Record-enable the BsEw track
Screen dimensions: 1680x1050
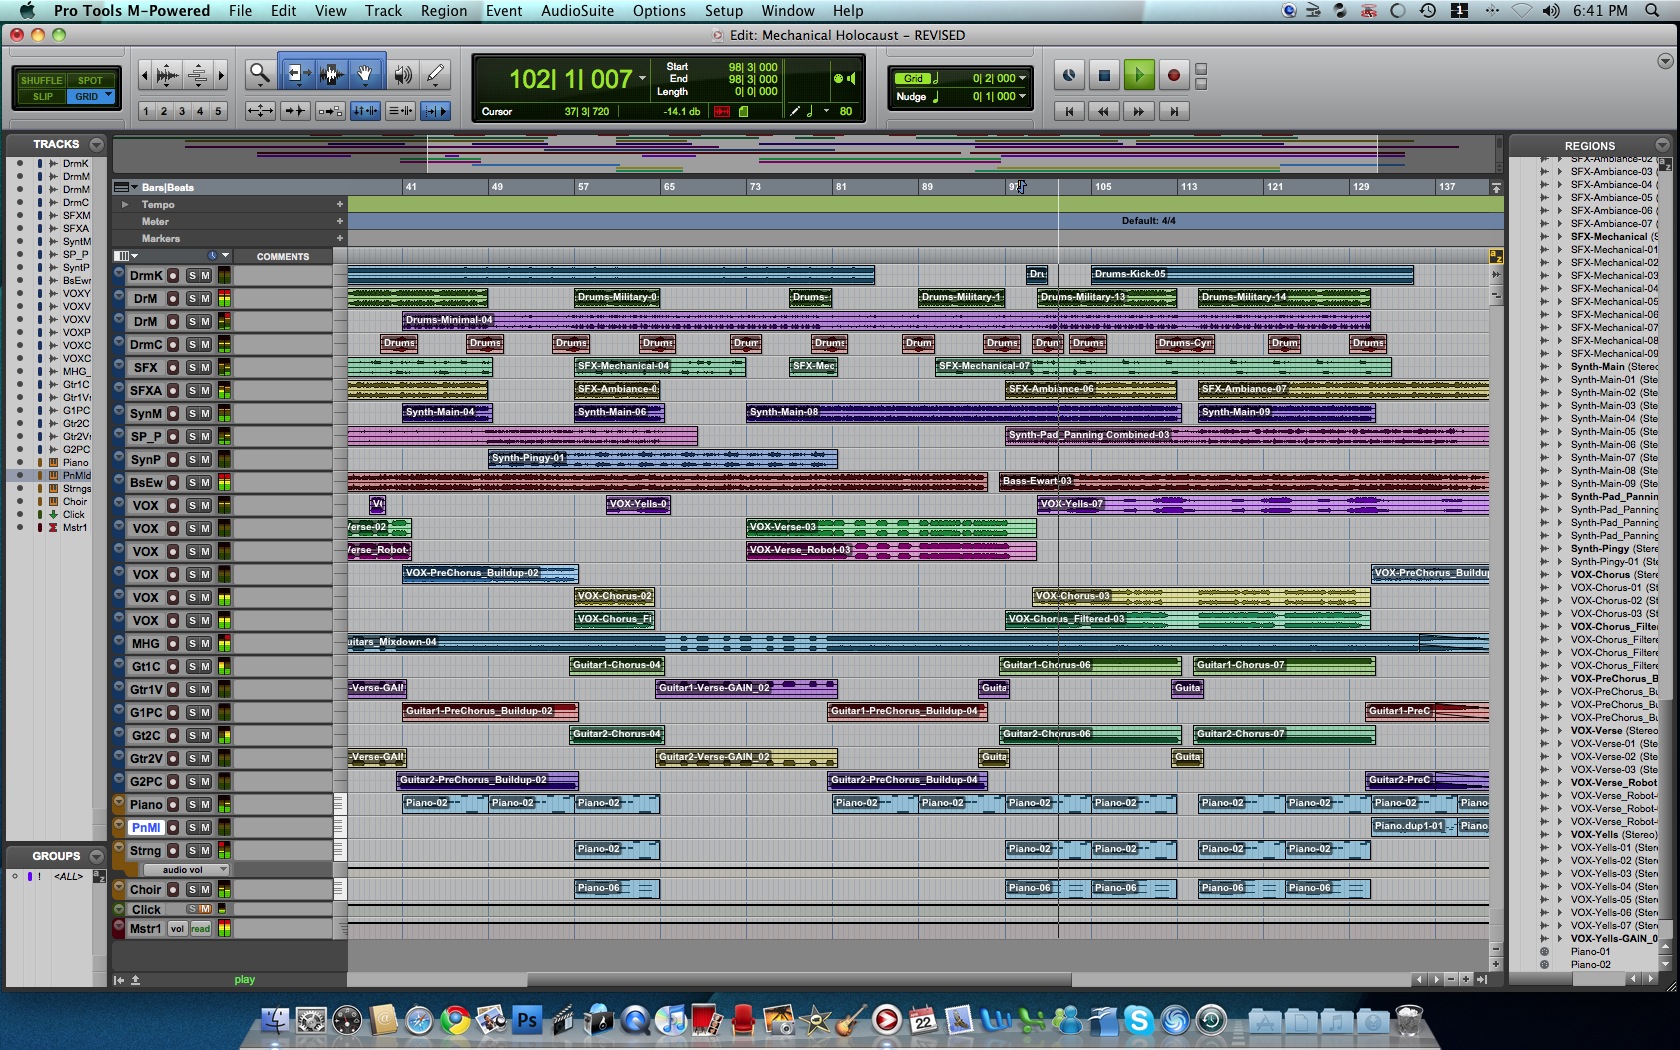173,483
